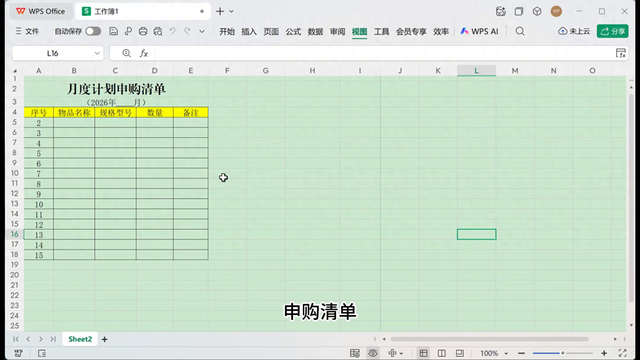Open the new tab dropdown arrow
Viewport: 640px width, 360px height.
(x=231, y=11)
